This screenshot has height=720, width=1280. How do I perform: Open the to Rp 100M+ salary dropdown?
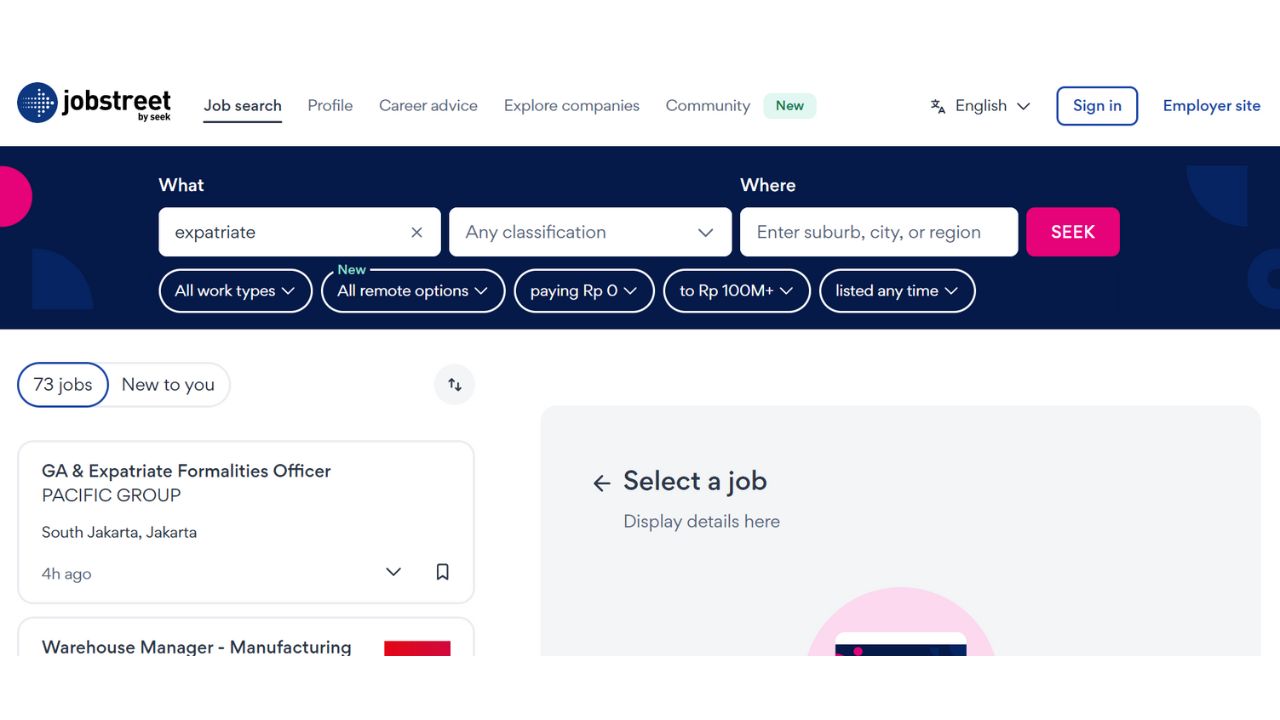click(736, 290)
